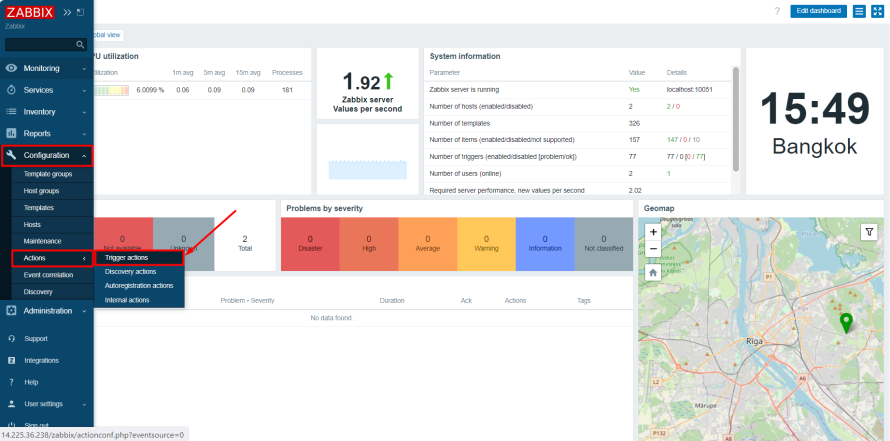The image size is (890, 441).
Task: Click the search magnifier icon
Action: pyautogui.click(x=80, y=44)
